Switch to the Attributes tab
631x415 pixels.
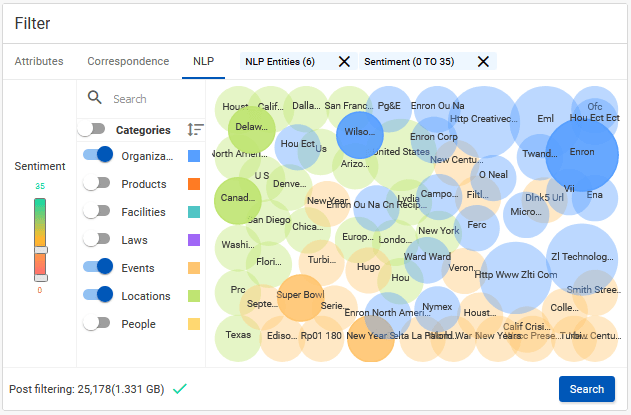tap(39, 61)
